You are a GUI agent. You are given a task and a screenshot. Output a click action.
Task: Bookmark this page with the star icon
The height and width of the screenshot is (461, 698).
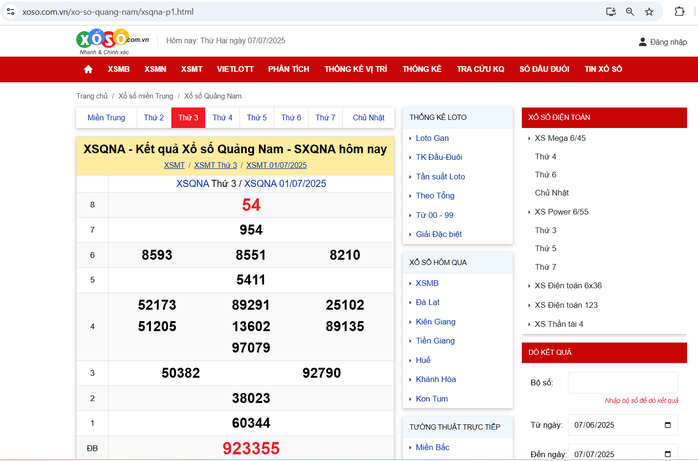(649, 11)
